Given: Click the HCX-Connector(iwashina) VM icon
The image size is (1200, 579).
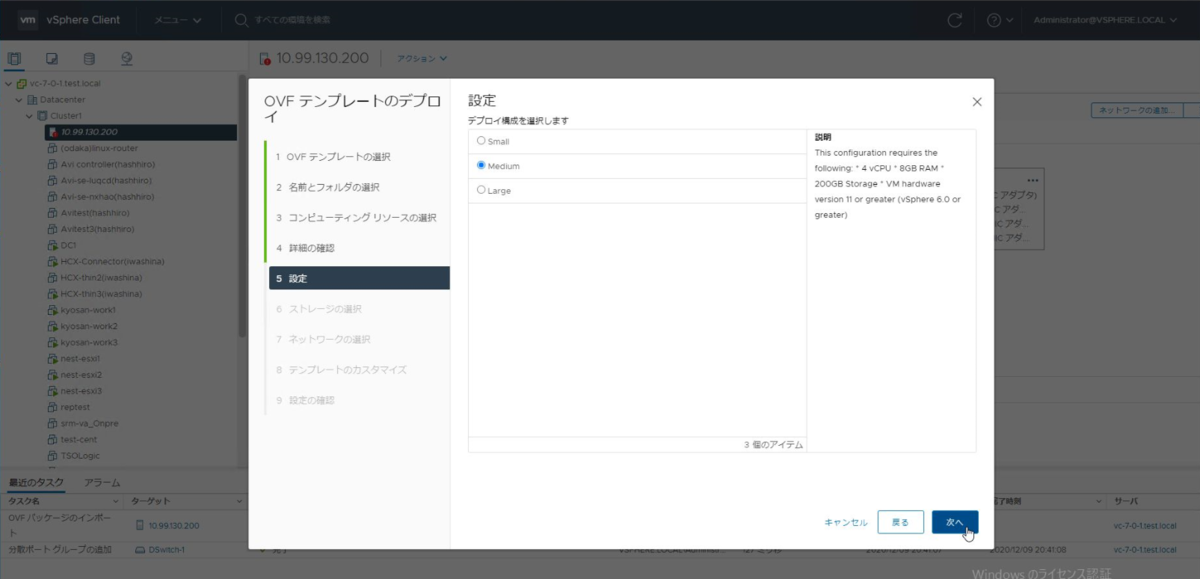Looking at the screenshot, I should tap(53, 261).
